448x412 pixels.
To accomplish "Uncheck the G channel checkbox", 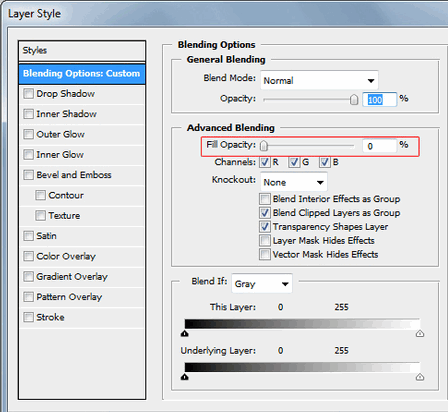I will 294,162.
